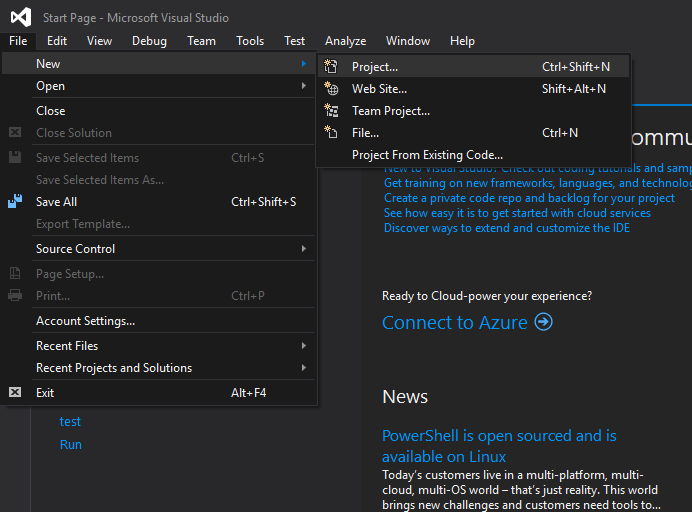This screenshot has height=512, width=692.
Task: Expand the Source Control submenu arrow
Action: (304, 248)
